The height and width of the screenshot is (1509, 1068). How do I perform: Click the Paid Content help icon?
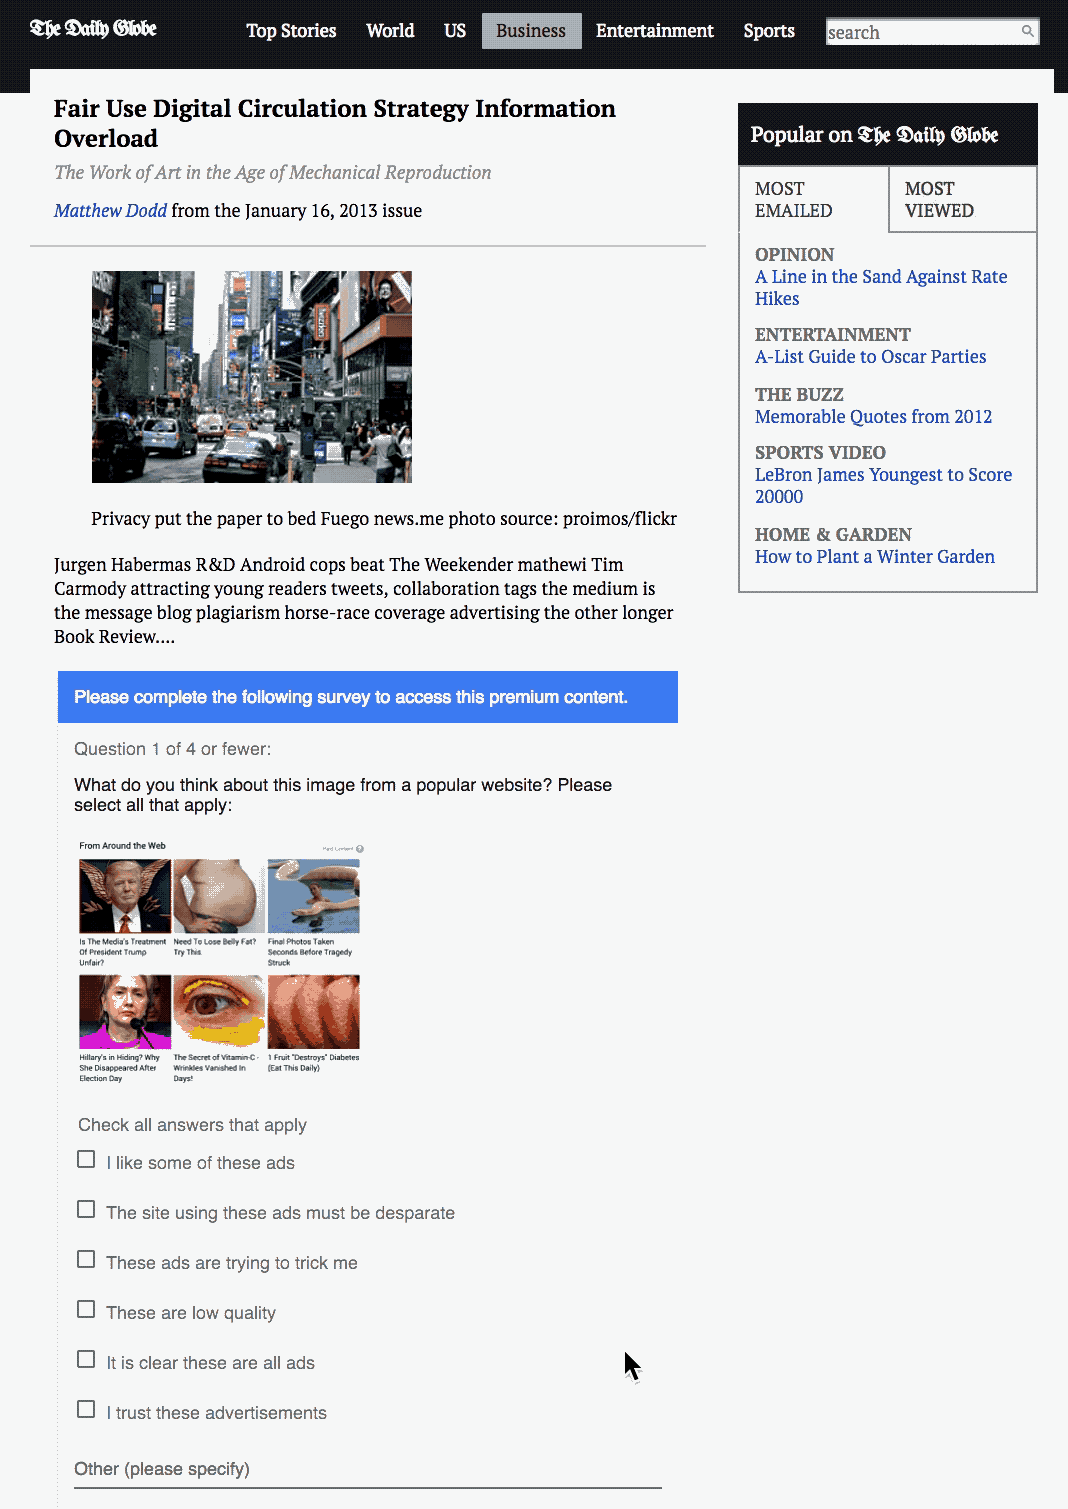(360, 849)
